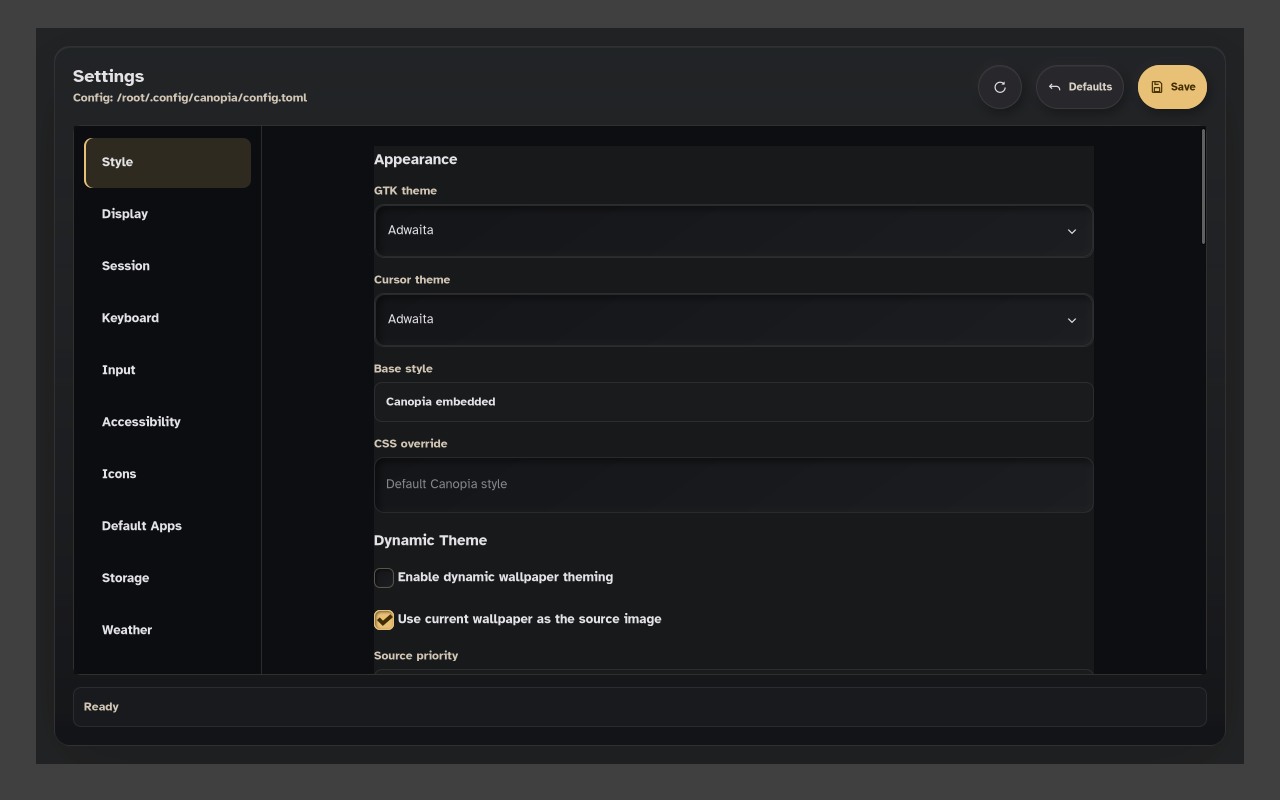
Task: Open the Cursor theme dropdown
Action: pos(733,320)
